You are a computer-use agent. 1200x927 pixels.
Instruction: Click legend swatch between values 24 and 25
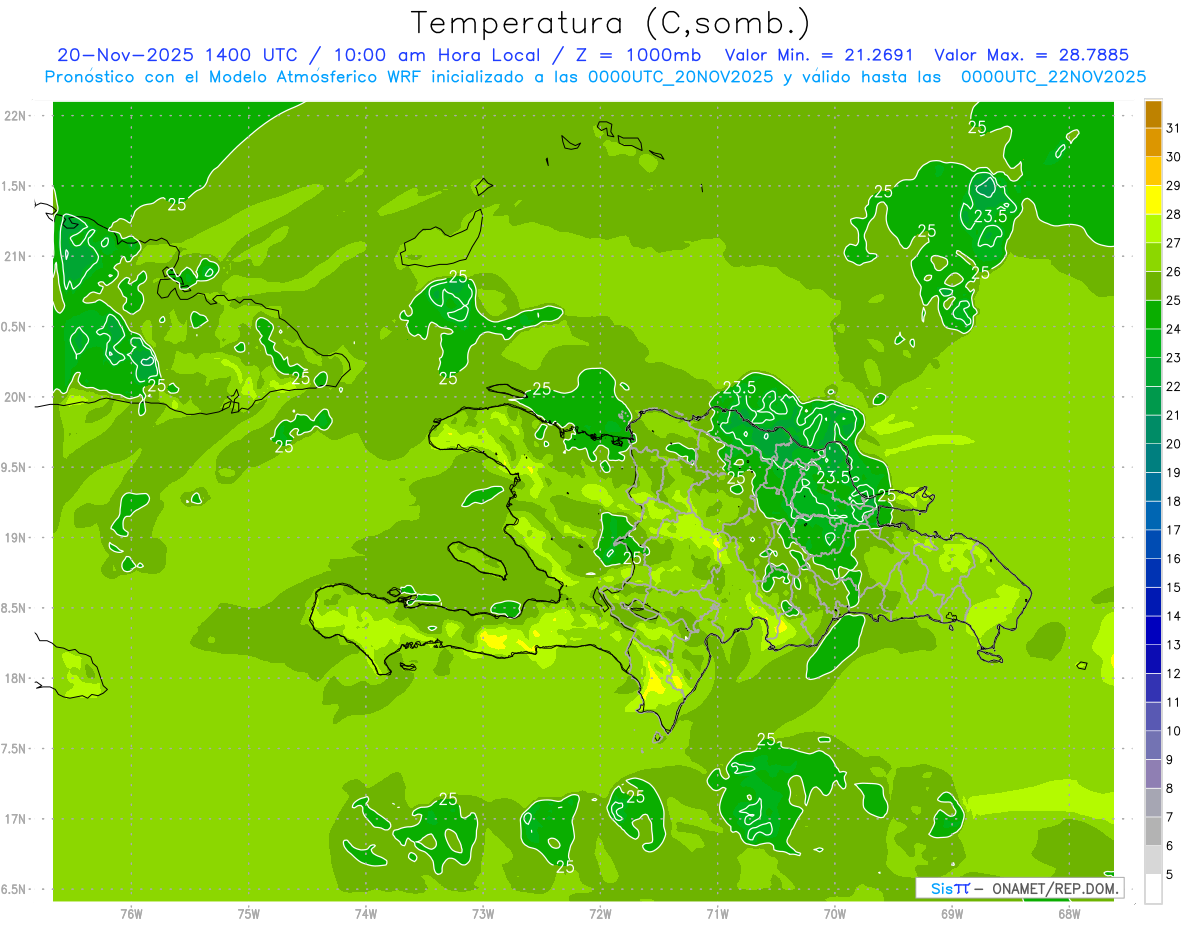pyautogui.click(x=1153, y=315)
